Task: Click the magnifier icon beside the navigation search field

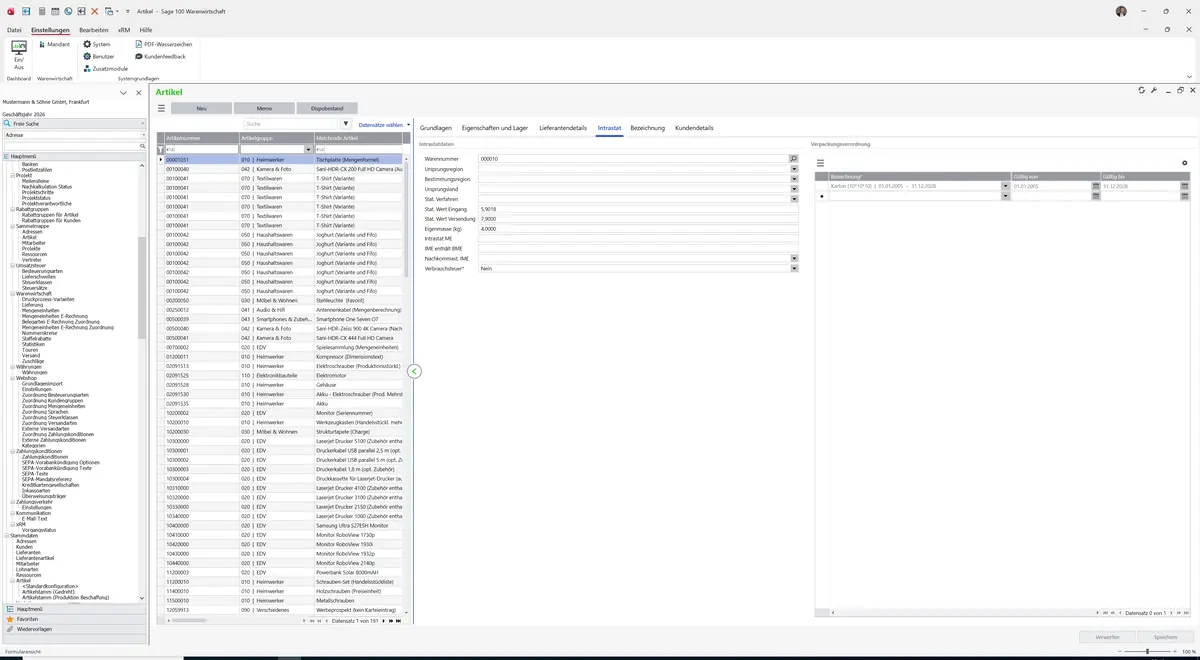Action: (143, 146)
